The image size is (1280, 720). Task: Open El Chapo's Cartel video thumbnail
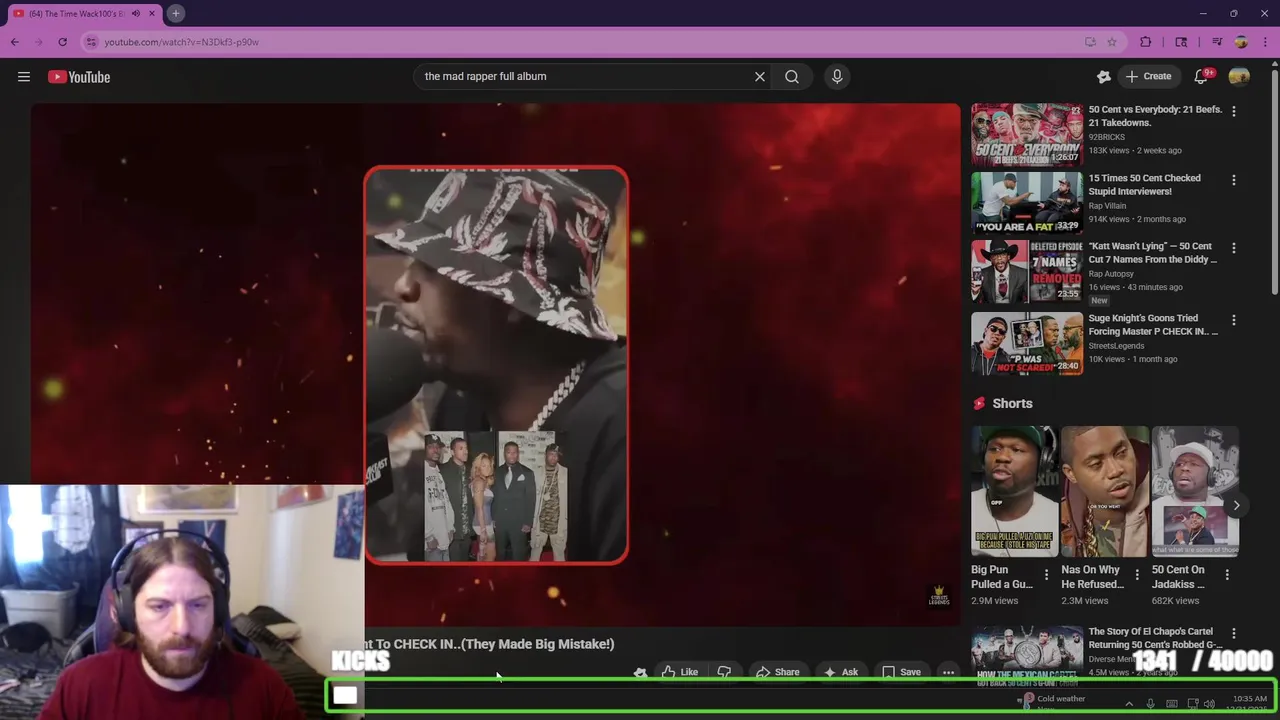pos(1027,657)
